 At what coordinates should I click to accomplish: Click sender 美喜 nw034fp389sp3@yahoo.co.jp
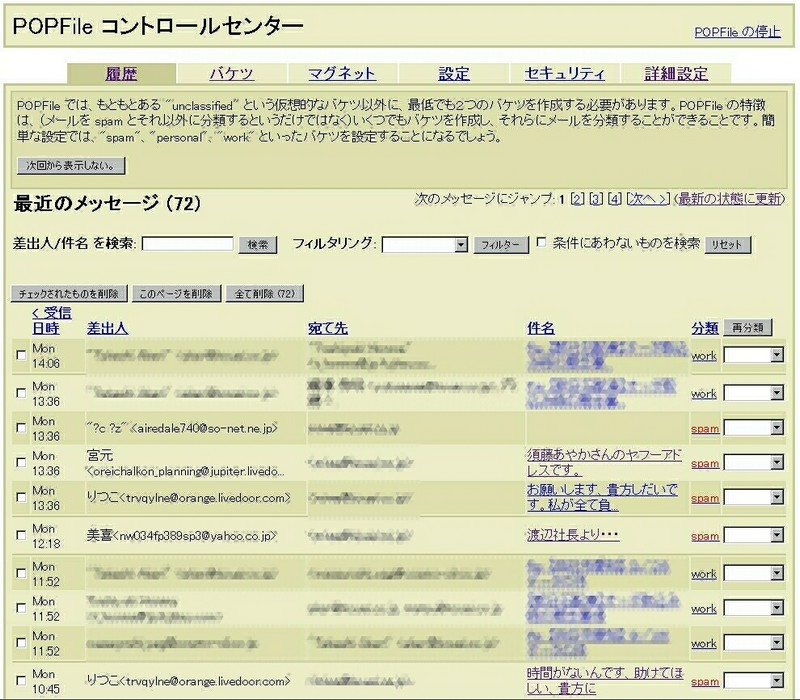point(182,535)
